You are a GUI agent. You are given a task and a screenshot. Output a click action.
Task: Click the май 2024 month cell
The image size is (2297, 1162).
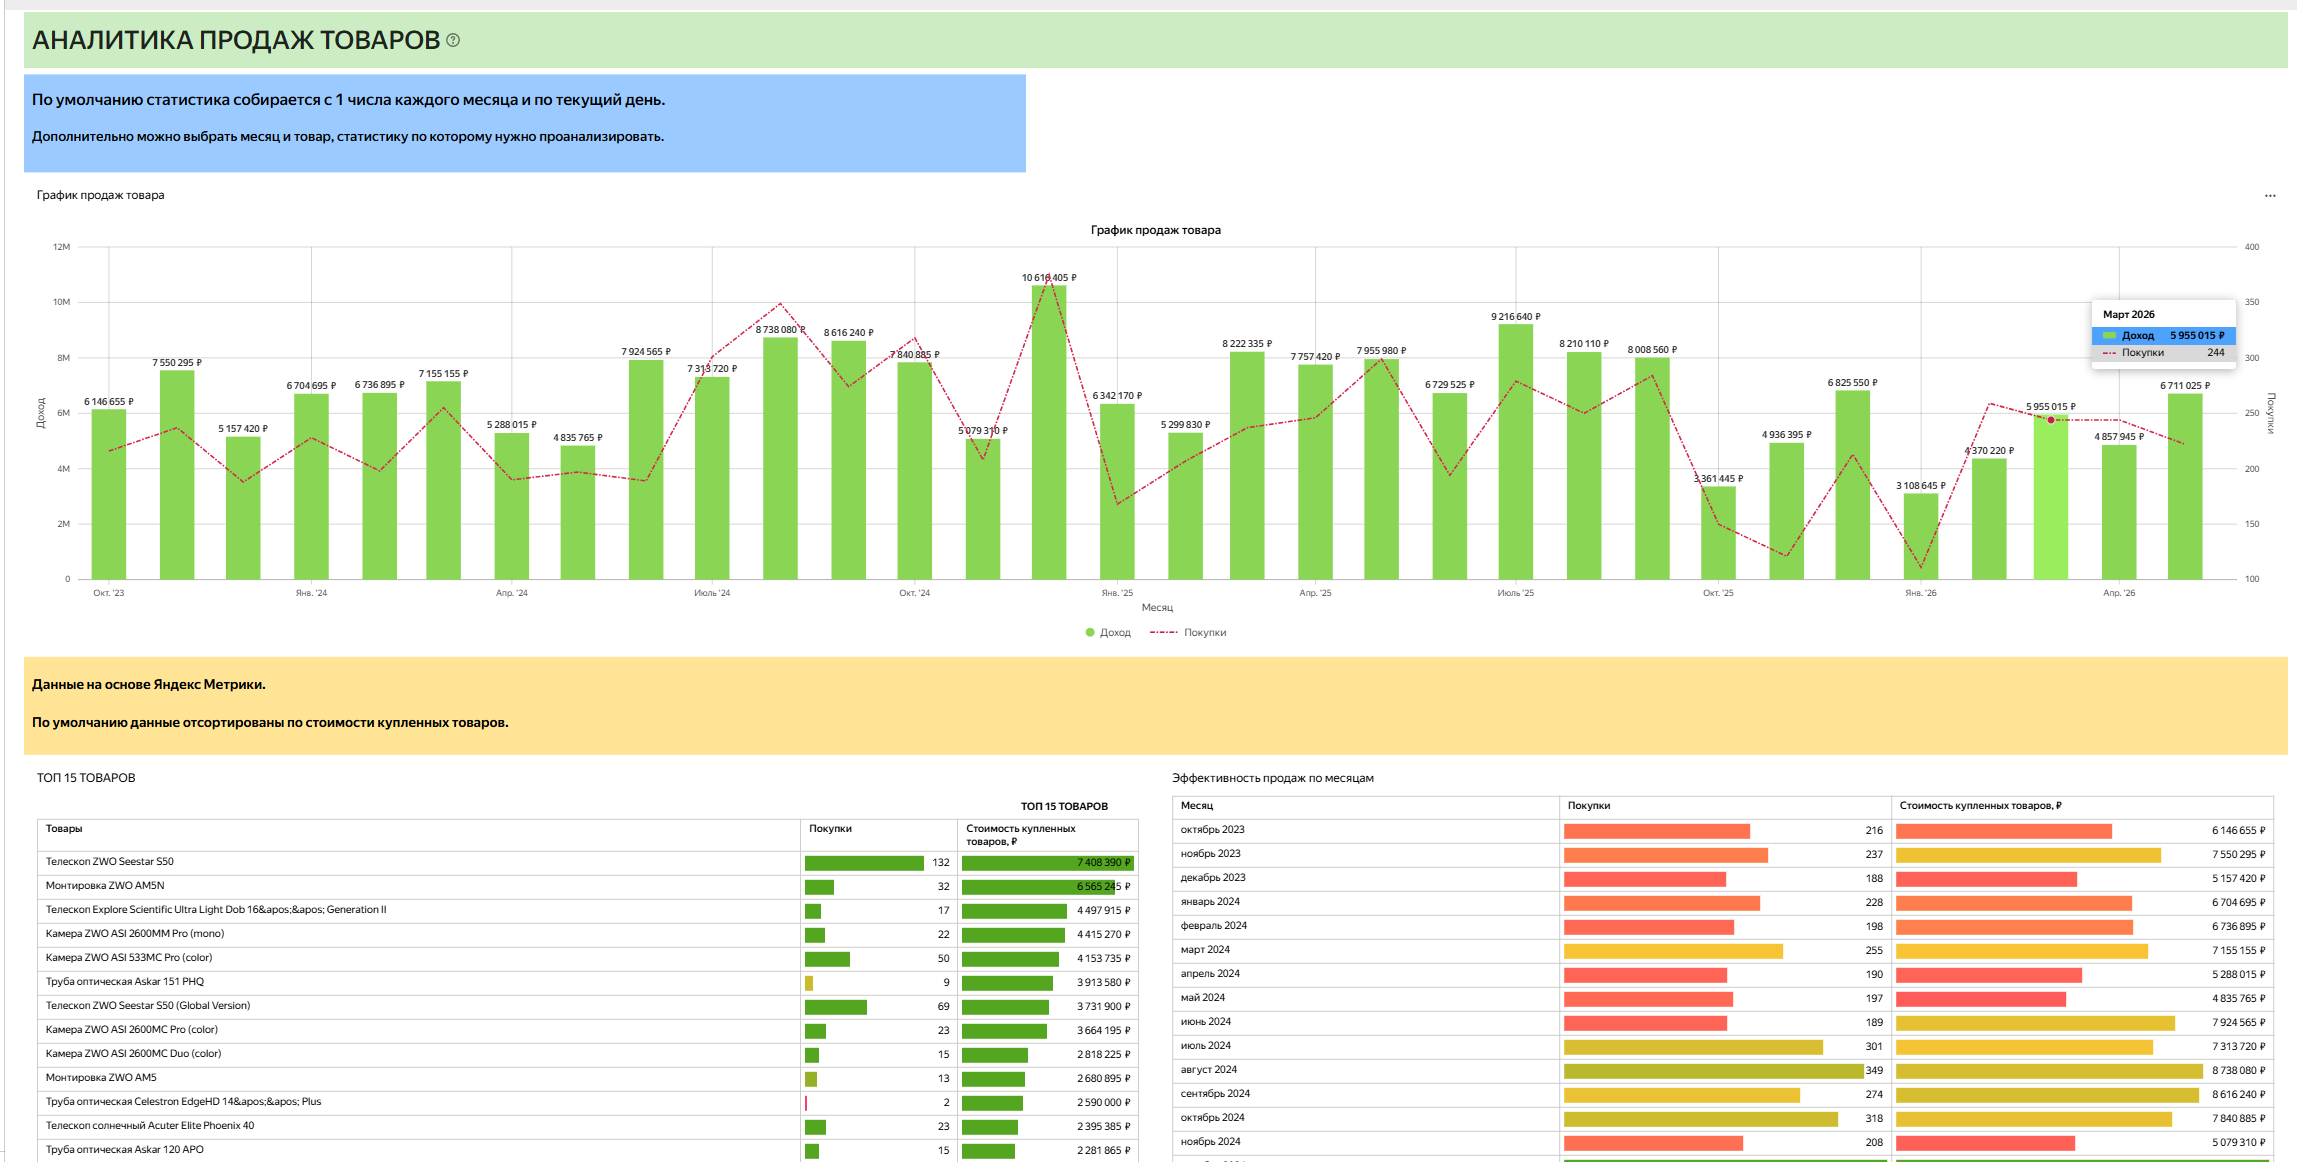1365,998
